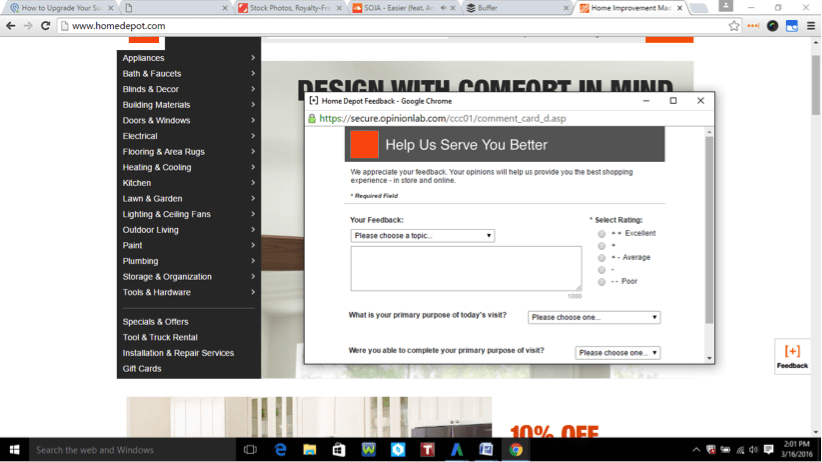Open the primary purpose of visit dropdown
The width and height of the screenshot is (822, 462).
(594, 317)
